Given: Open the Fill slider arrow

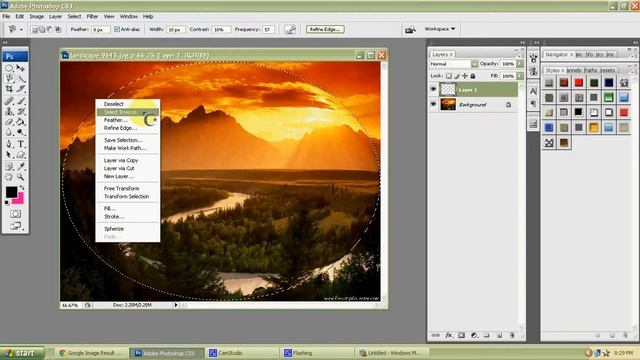Looking at the screenshot, I should [520, 76].
